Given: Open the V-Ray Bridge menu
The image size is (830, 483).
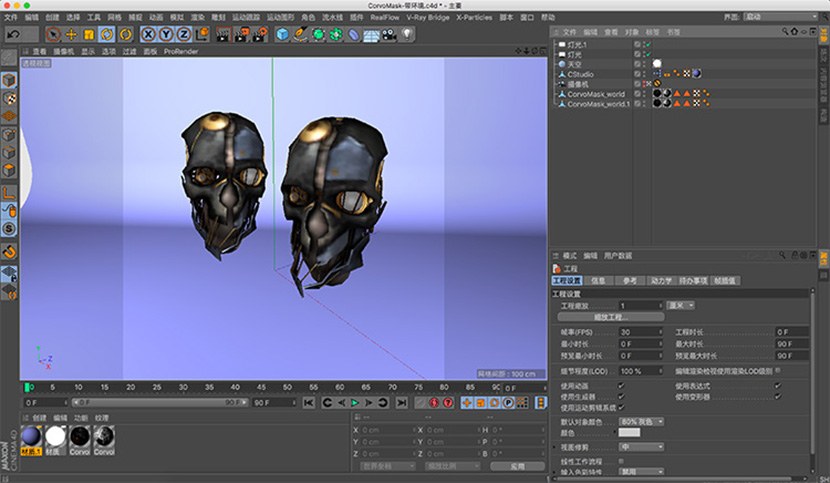Looking at the screenshot, I should pos(428,17).
